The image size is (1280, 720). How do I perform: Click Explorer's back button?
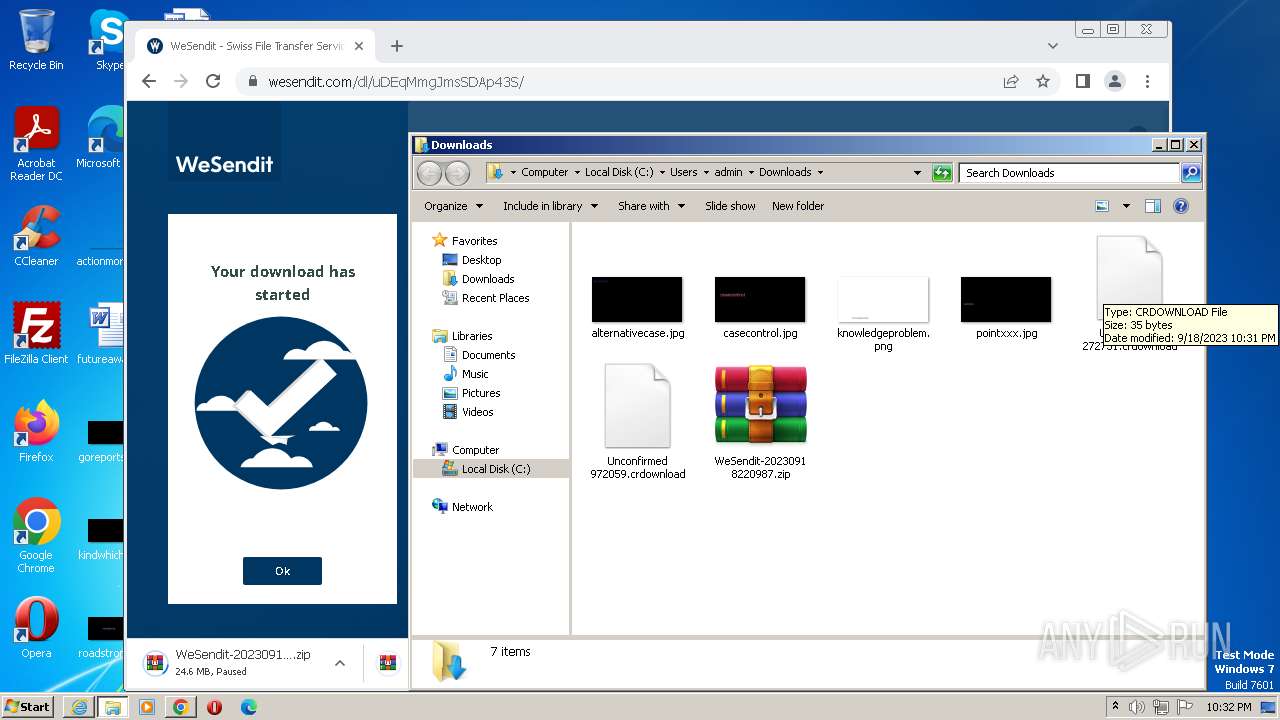[x=429, y=173]
